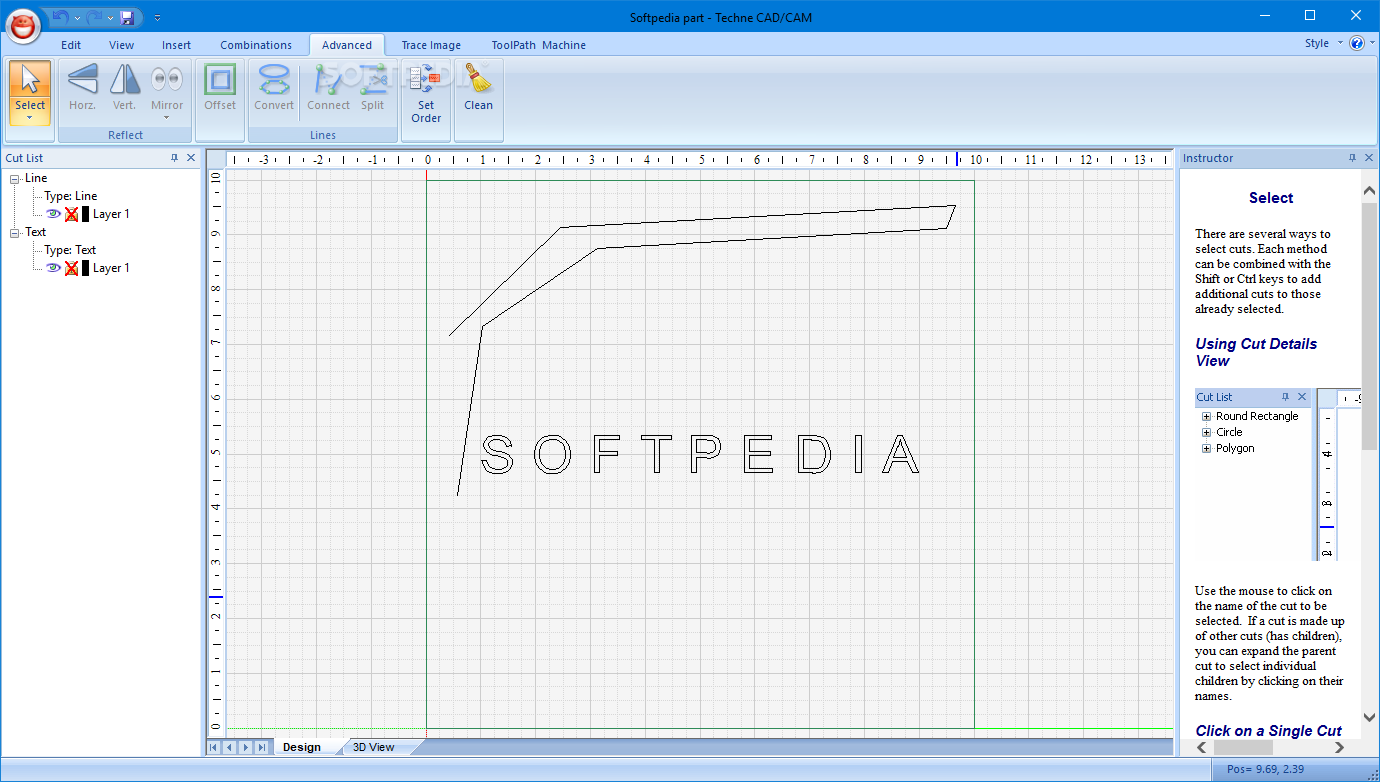Switch to the Edit ribbon tab
Viewport: 1380px width, 782px height.
(x=71, y=45)
